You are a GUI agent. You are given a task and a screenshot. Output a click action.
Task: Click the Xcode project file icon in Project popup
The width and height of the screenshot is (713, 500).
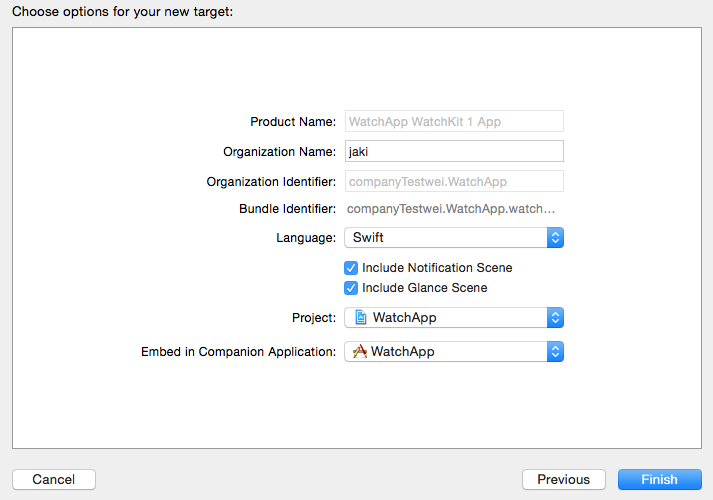click(x=361, y=318)
